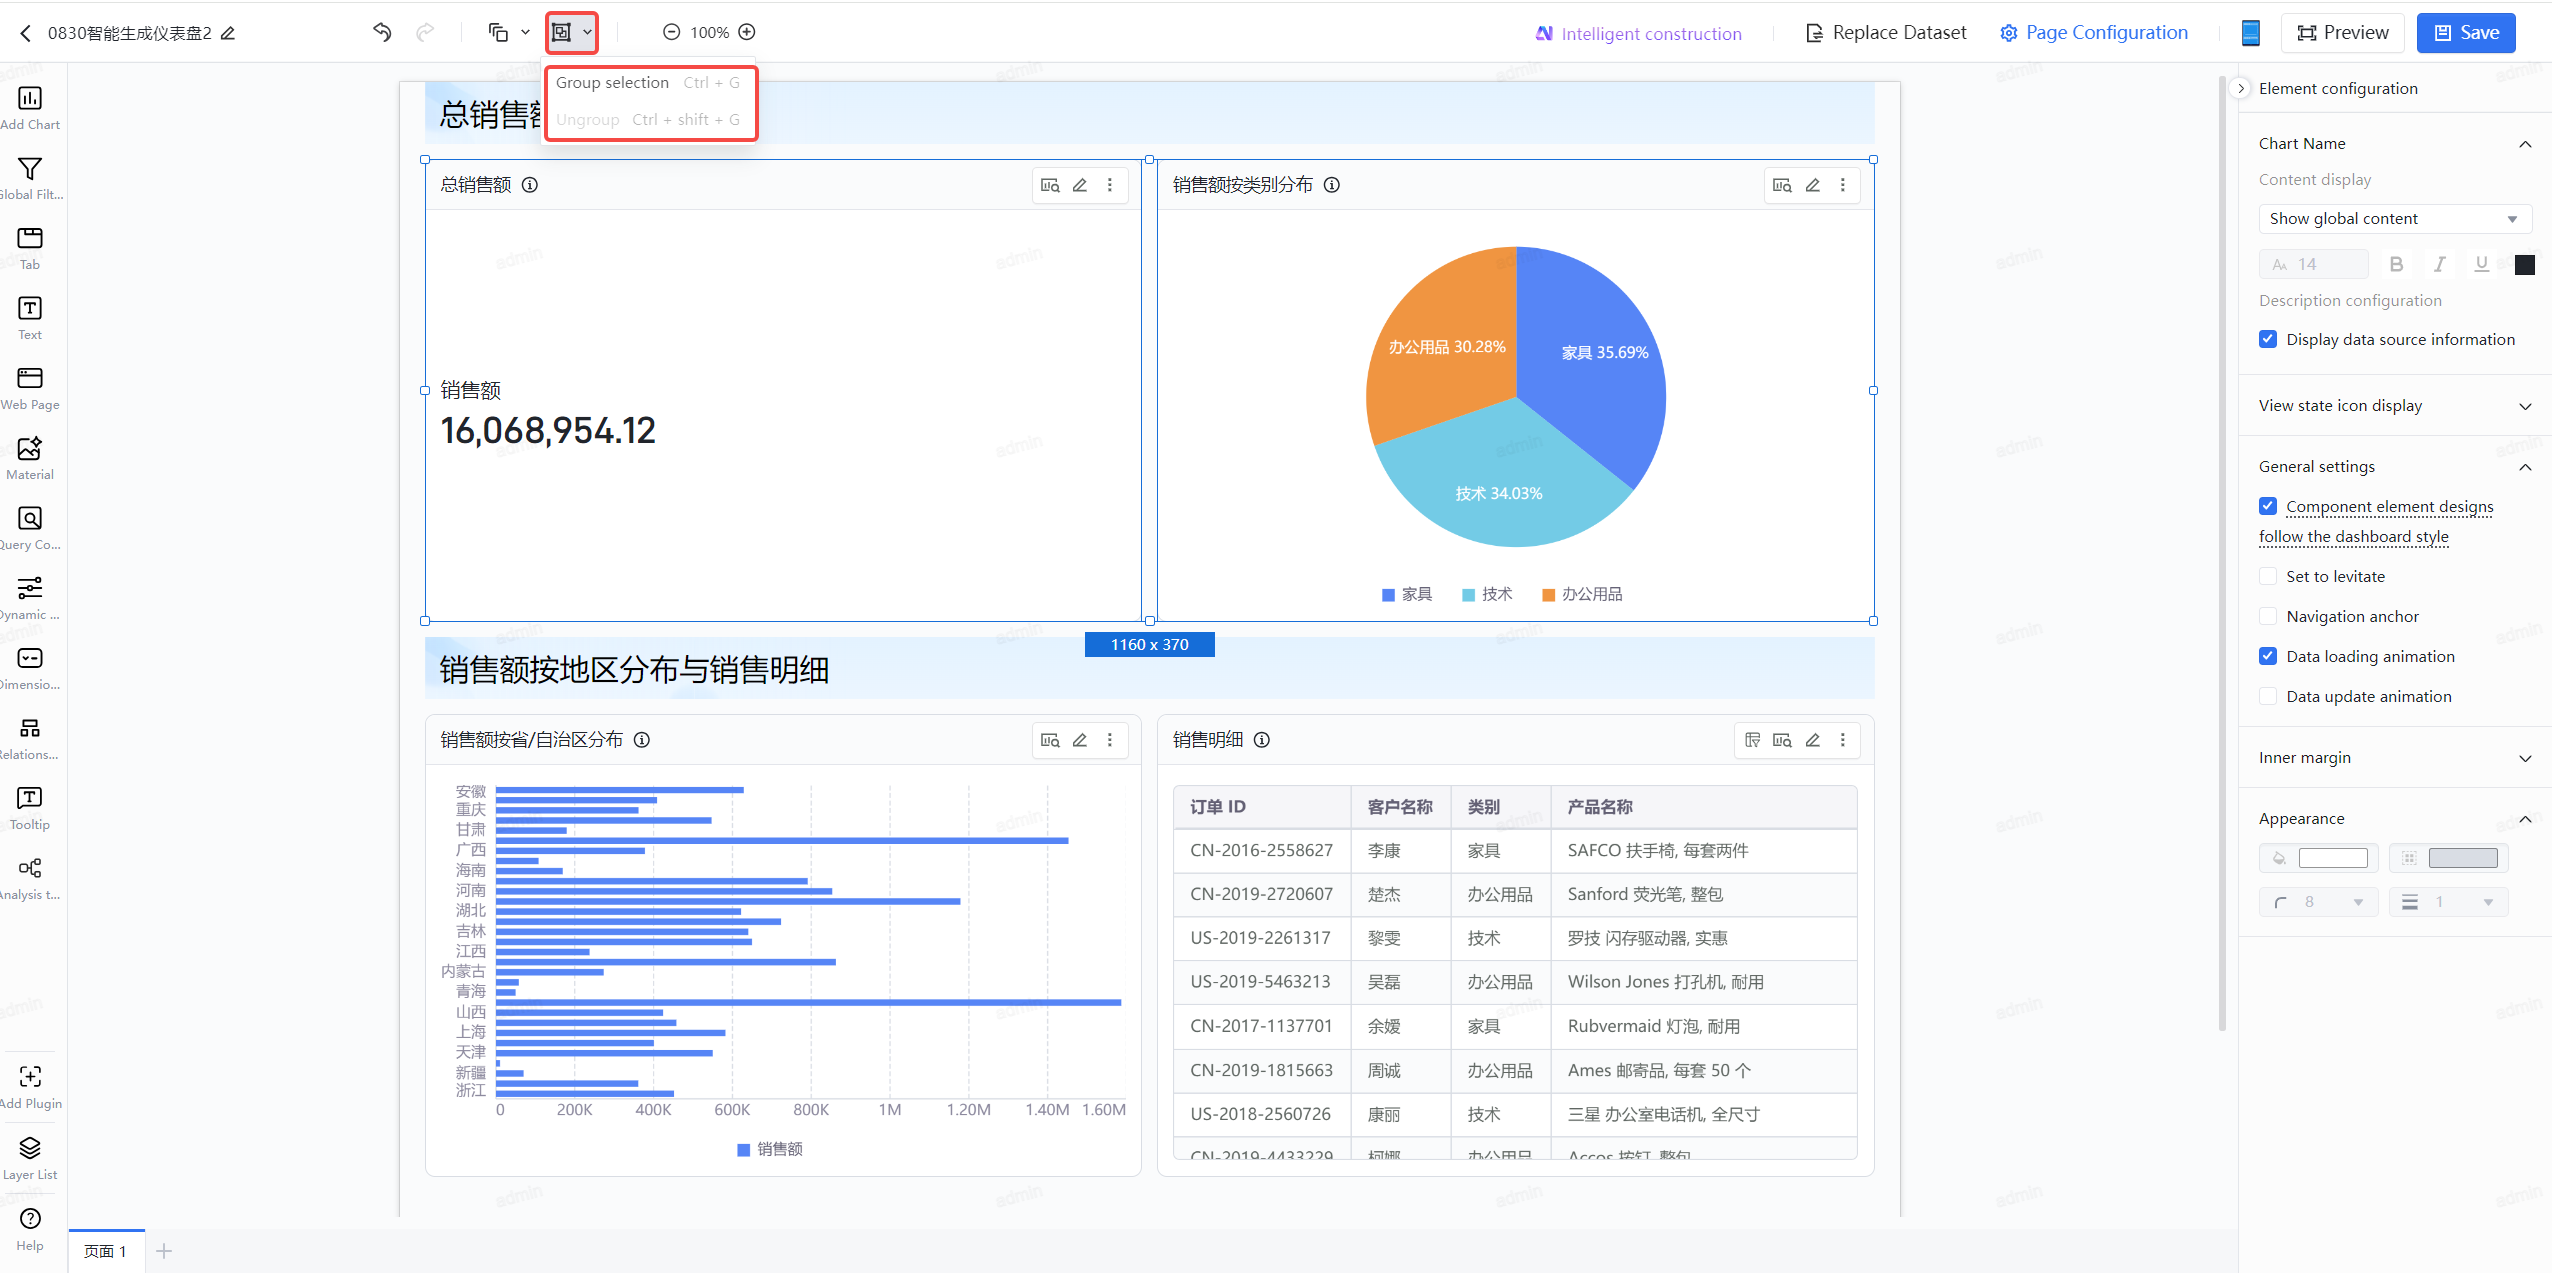
Task: Open the Material library
Action: 30,458
